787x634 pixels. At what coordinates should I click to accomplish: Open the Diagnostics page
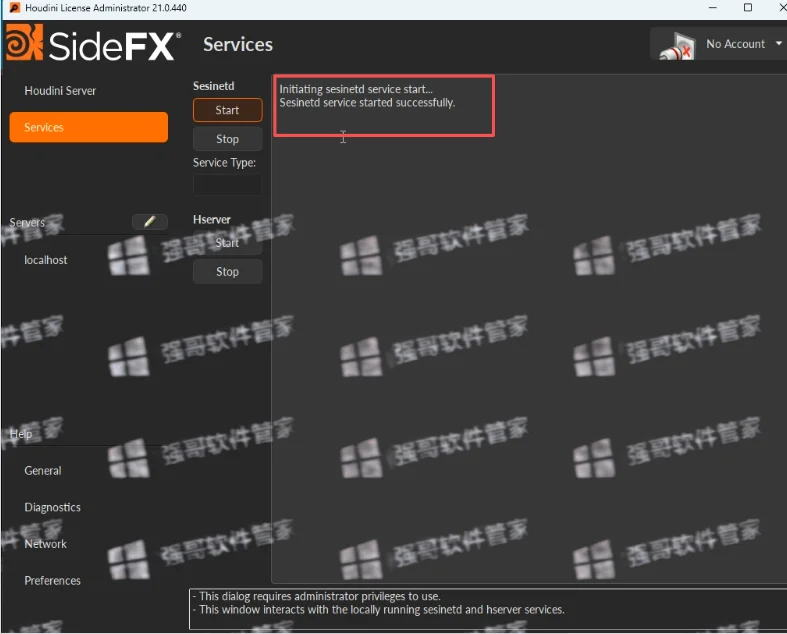52,508
